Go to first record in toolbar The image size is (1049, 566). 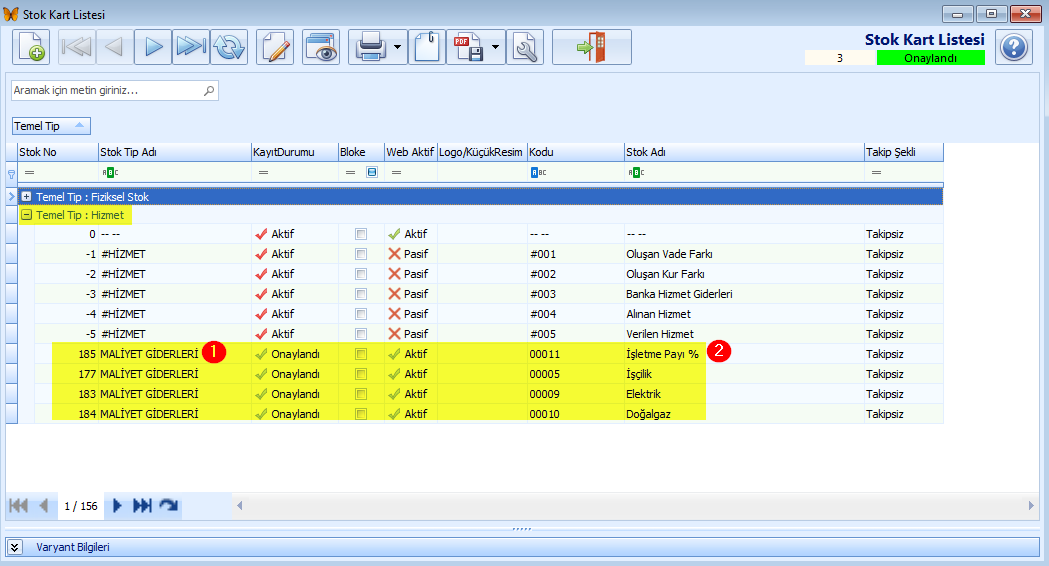tap(77, 47)
